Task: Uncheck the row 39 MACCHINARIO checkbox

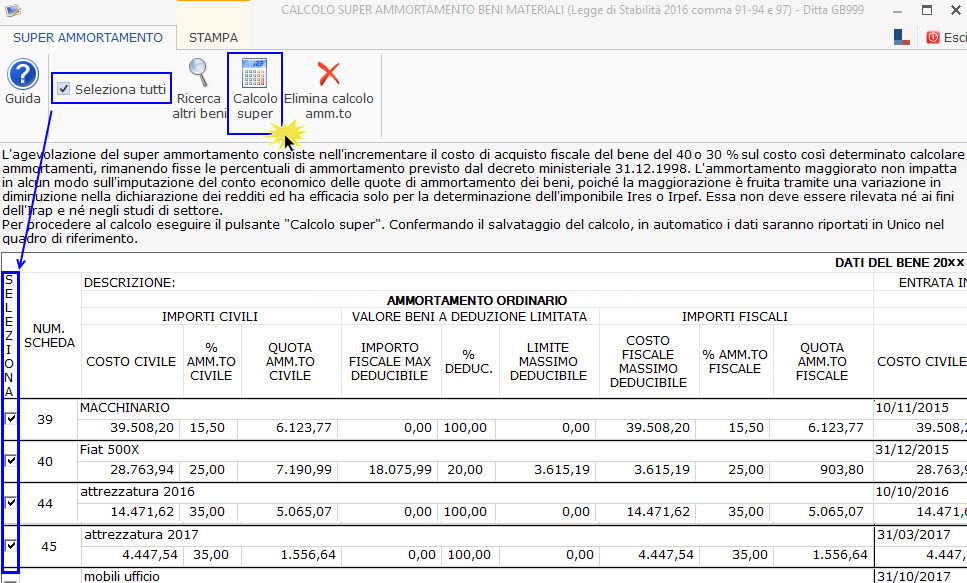Action: point(11,418)
